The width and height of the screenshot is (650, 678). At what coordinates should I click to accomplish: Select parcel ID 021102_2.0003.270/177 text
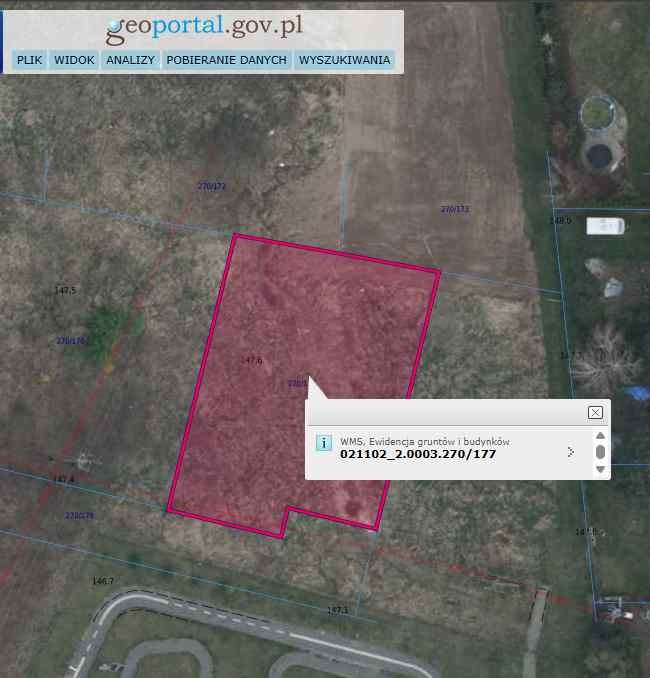(x=418, y=454)
